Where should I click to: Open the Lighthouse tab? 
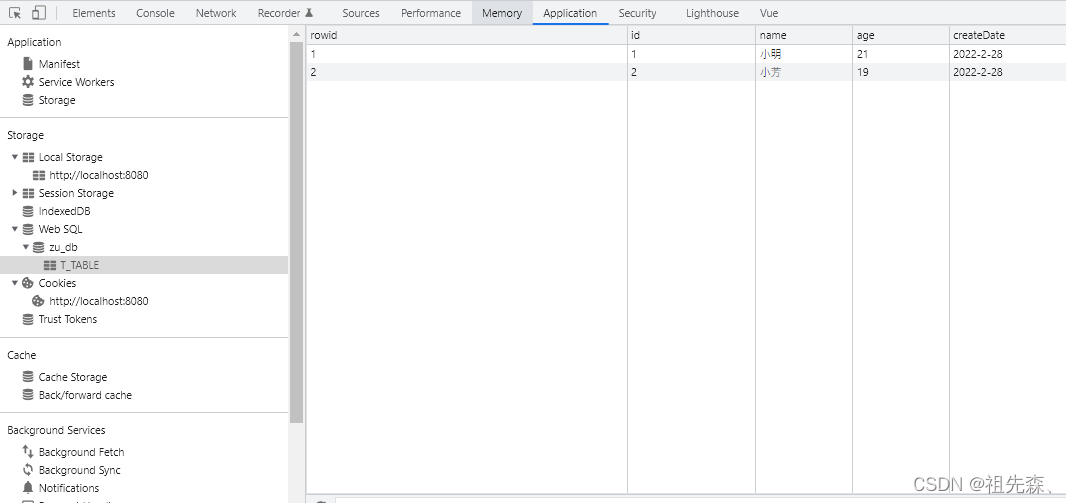tap(712, 13)
